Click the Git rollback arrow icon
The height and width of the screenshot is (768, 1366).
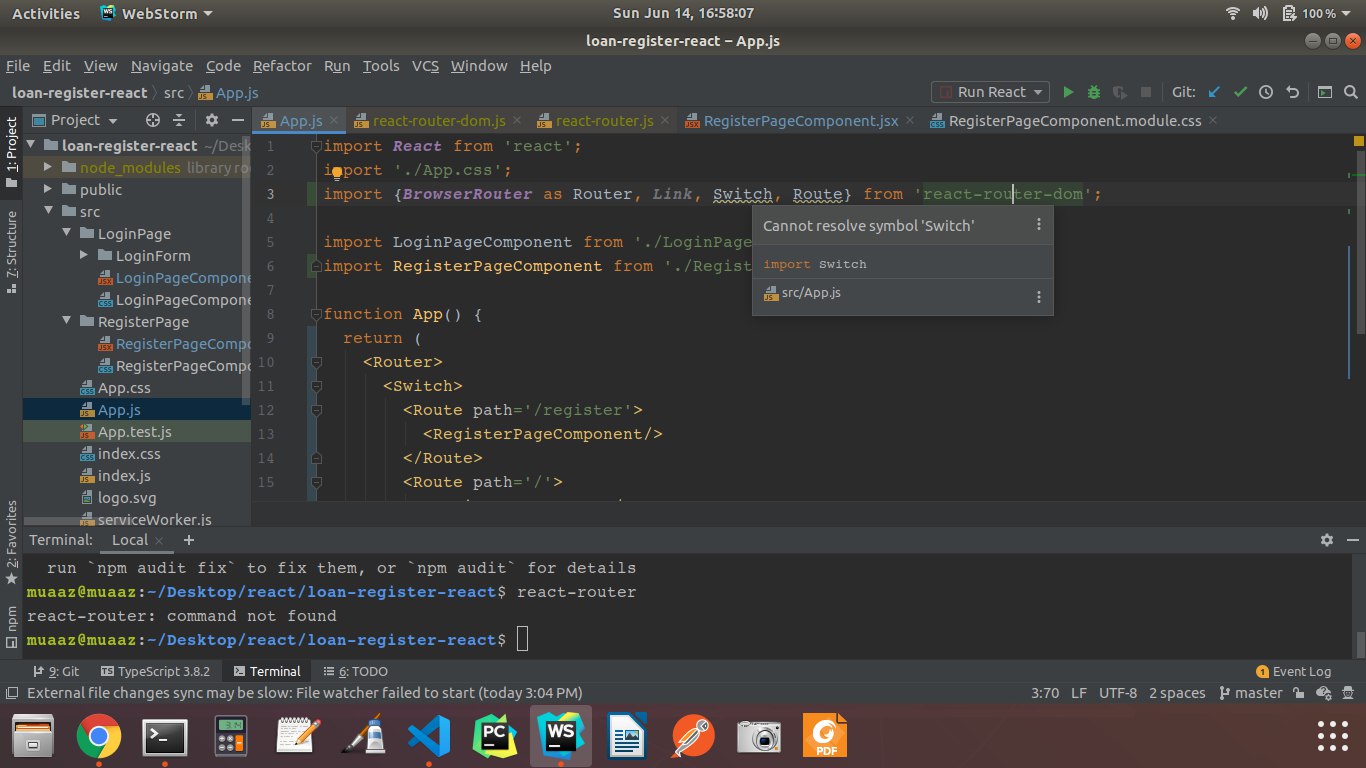point(1292,92)
